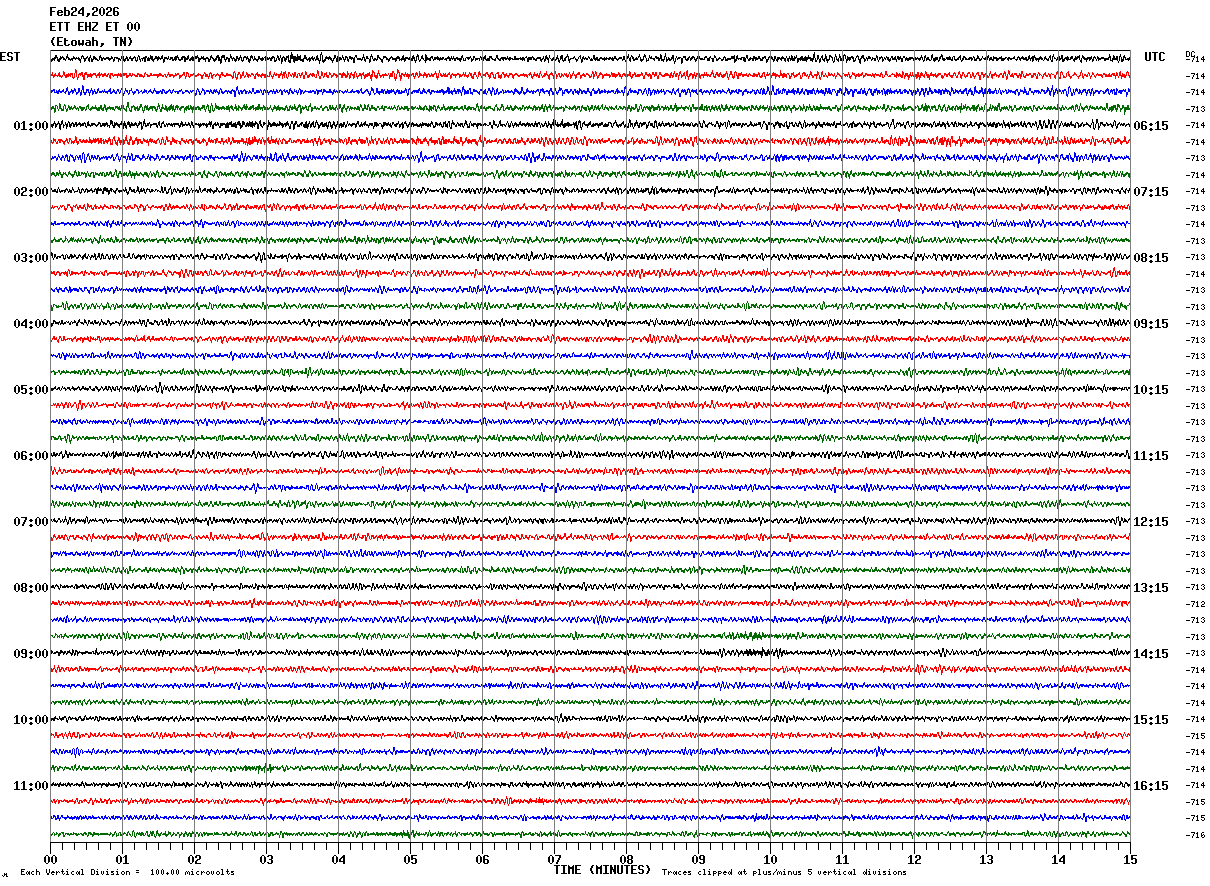Select the 11:00 EST row label

pyautogui.click(x=31, y=786)
